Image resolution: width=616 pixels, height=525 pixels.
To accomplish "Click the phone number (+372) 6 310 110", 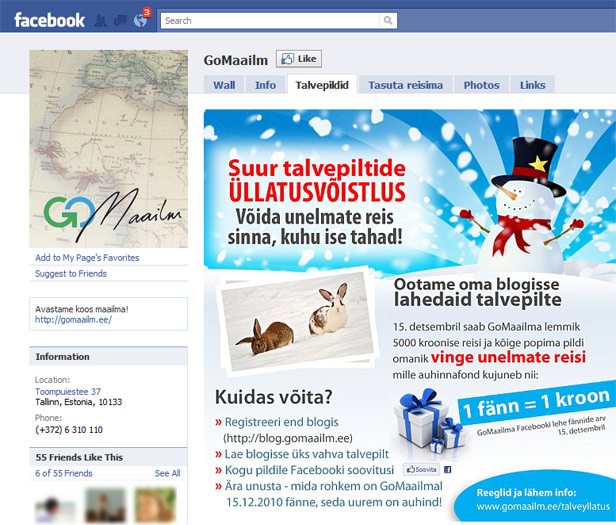I will click(x=69, y=430).
